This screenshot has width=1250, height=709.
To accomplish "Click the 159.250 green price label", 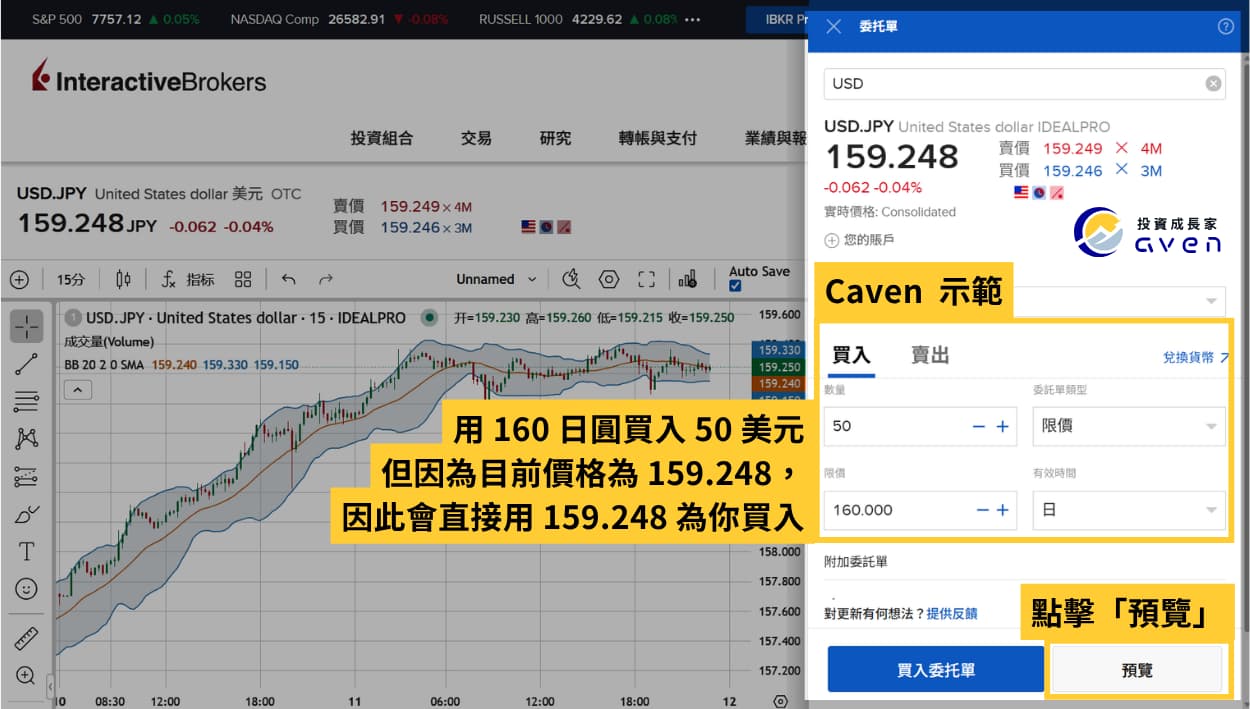I will pyautogui.click(x=778, y=367).
